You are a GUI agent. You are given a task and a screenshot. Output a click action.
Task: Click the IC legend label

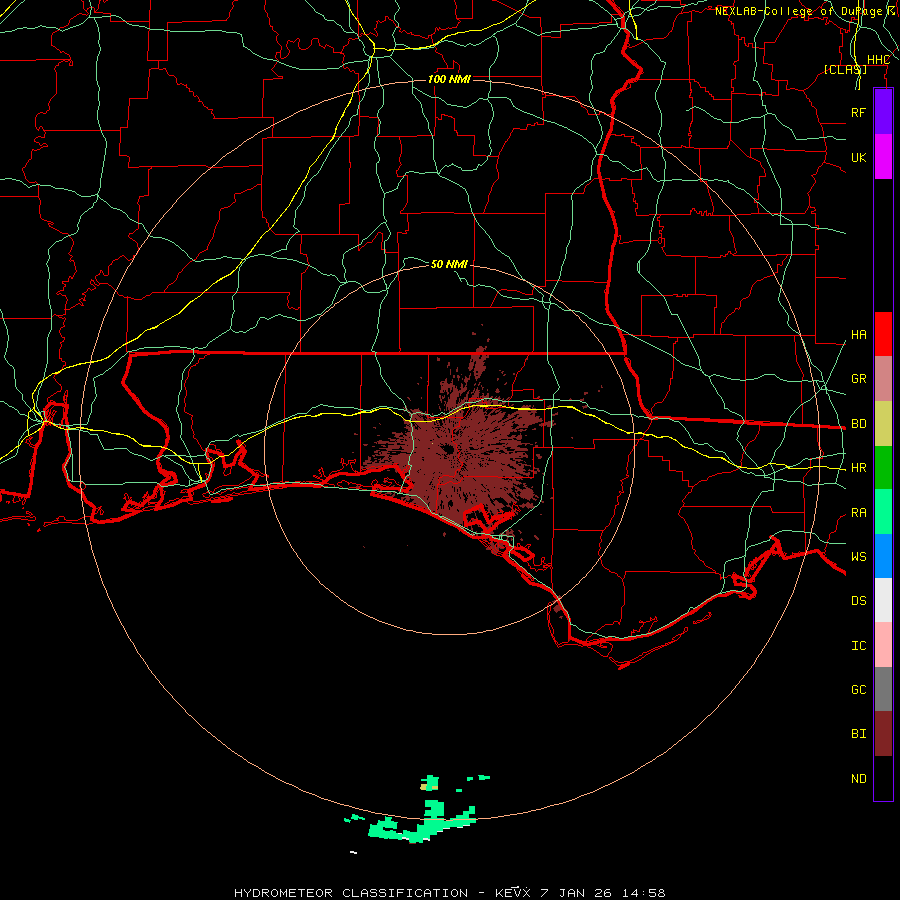click(x=858, y=646)
